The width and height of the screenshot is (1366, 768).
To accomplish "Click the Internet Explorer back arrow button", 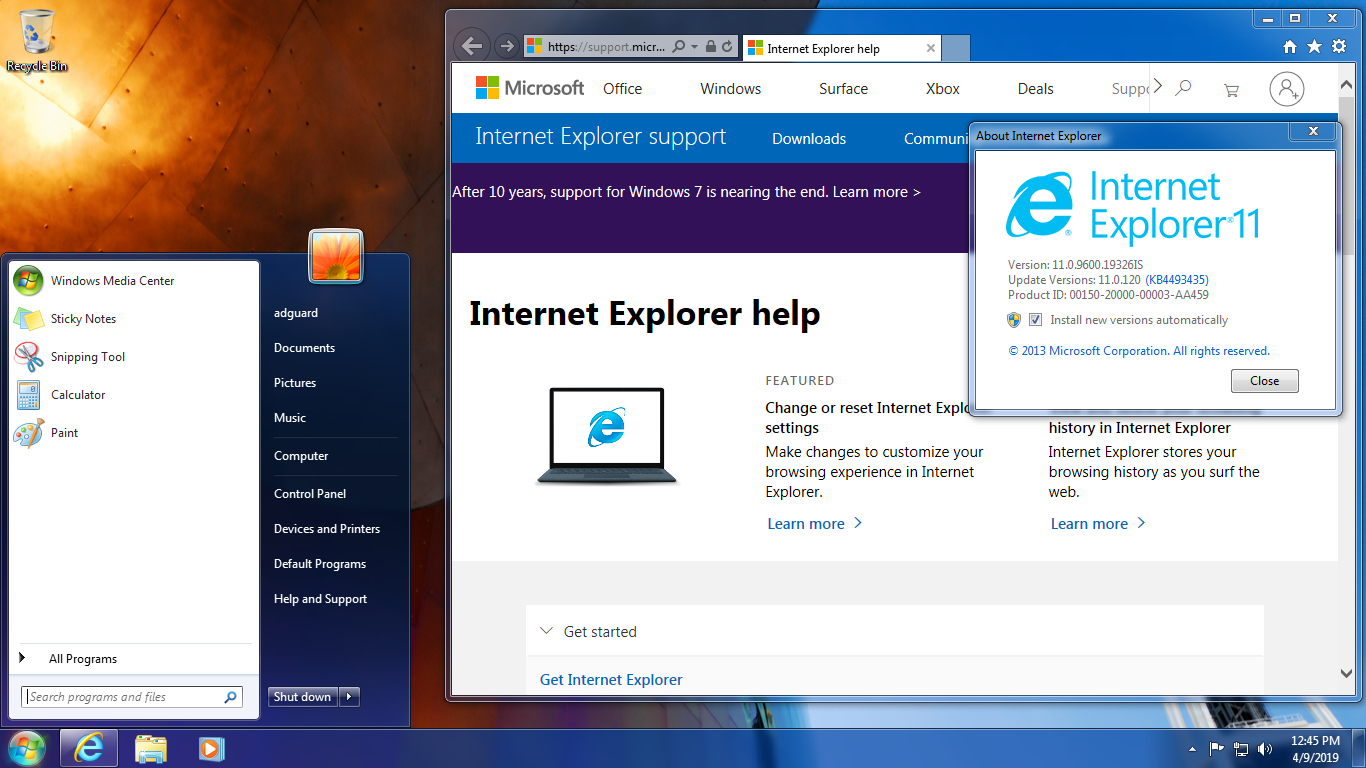I will pyautogui.click(x=471, y=46).
